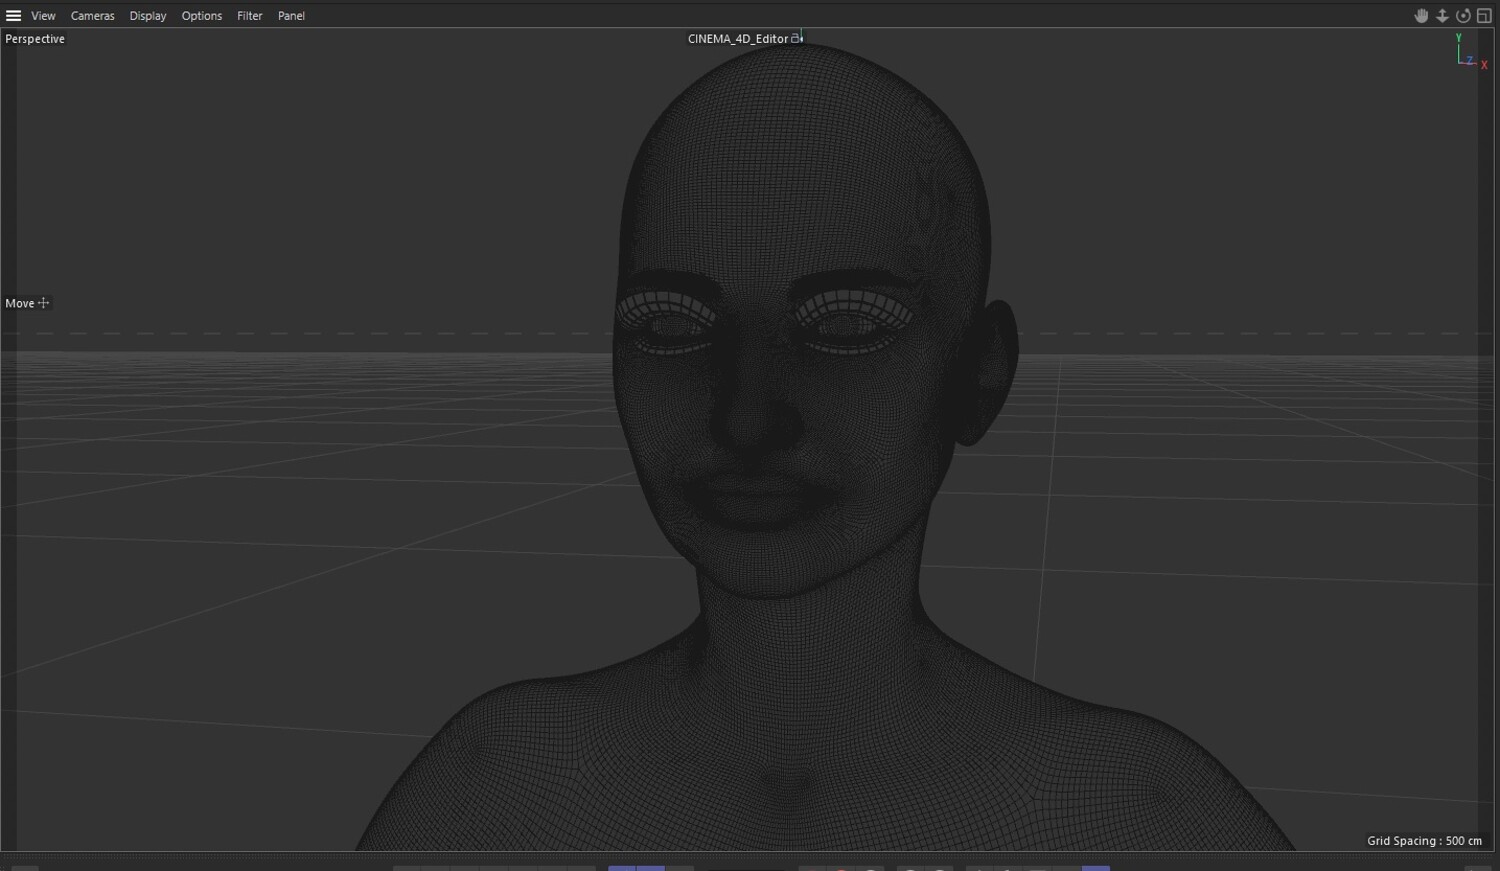Click the XYZ axis orientation gizmo

(1470, 51)
